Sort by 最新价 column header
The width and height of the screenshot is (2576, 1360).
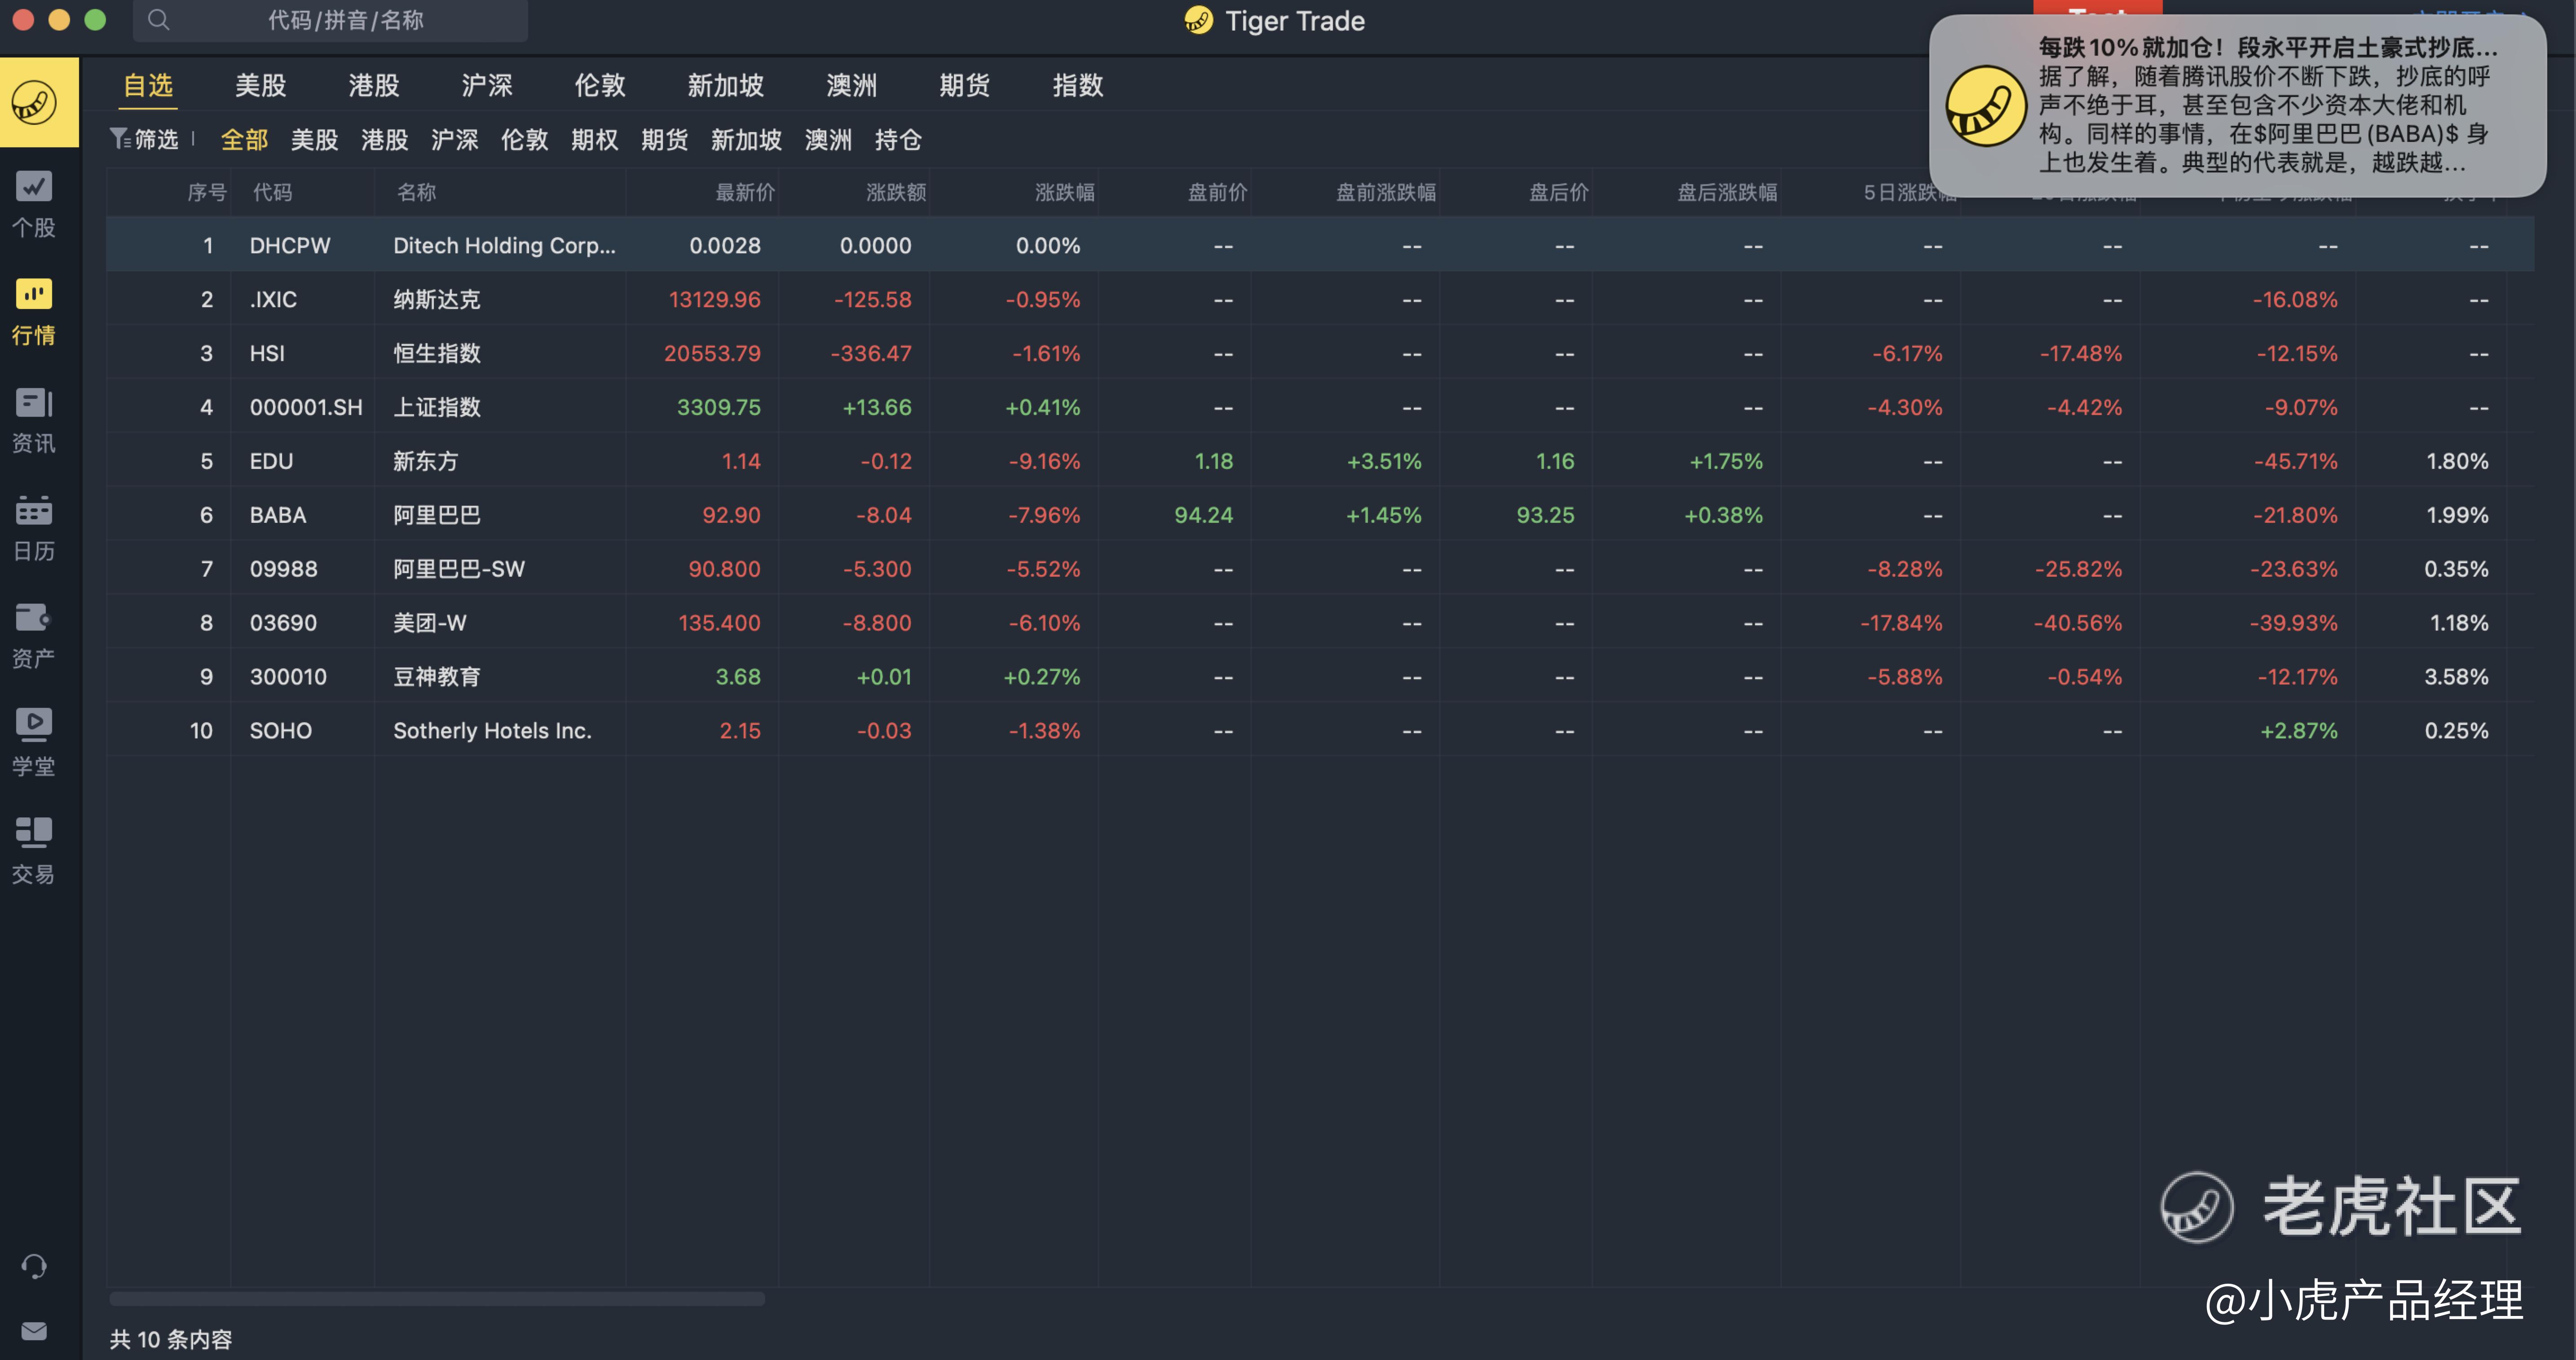[x=745, y=192]
